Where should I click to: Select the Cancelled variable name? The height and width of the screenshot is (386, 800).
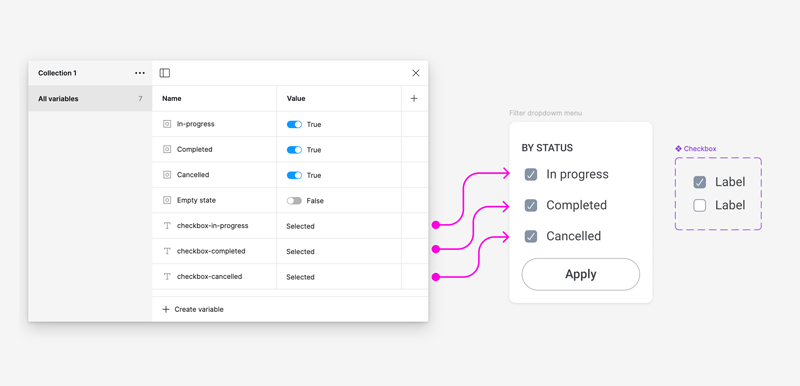click(x=193, y=174)
